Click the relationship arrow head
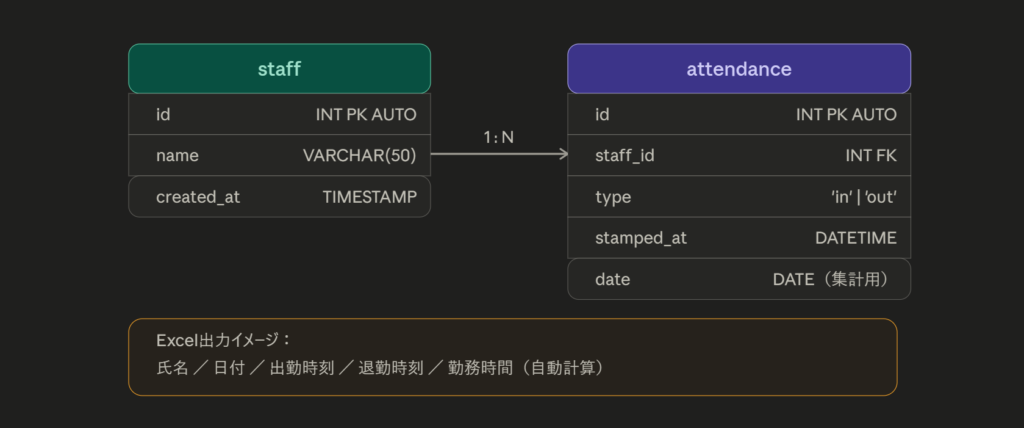This screenshot has width=1024, height=428. click(563, 154)
